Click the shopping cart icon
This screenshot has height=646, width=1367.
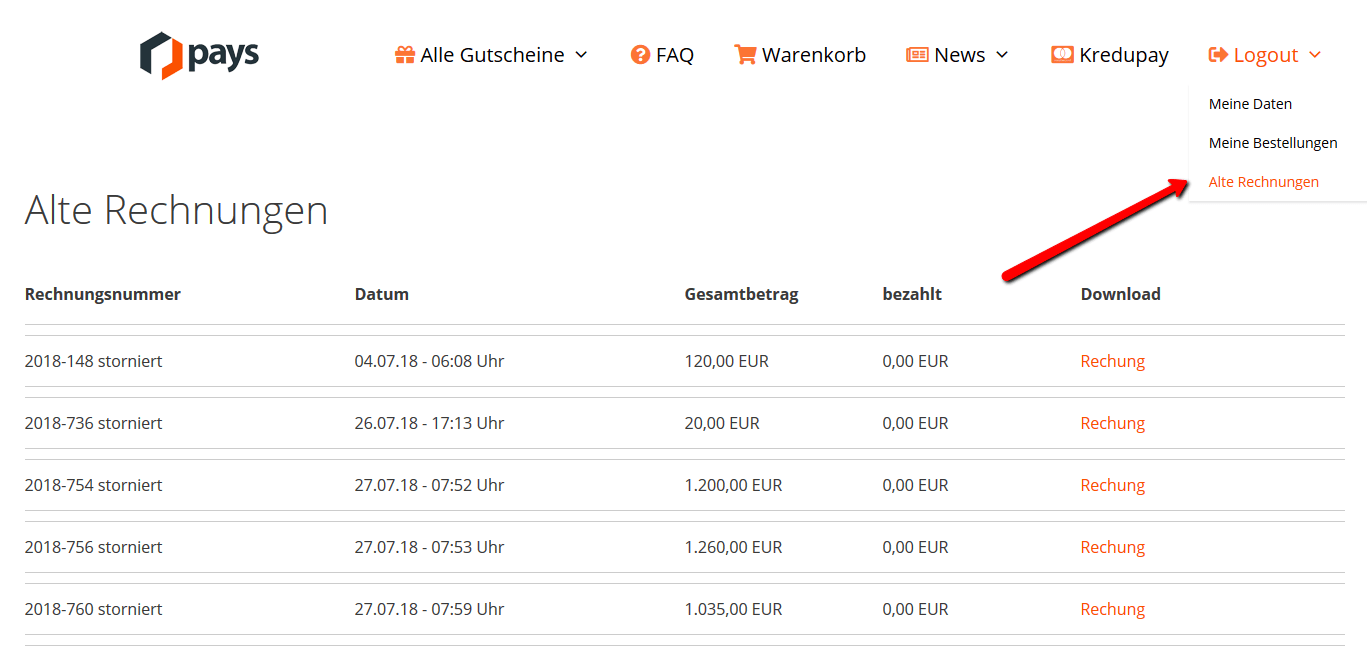(x=745, y=55)
